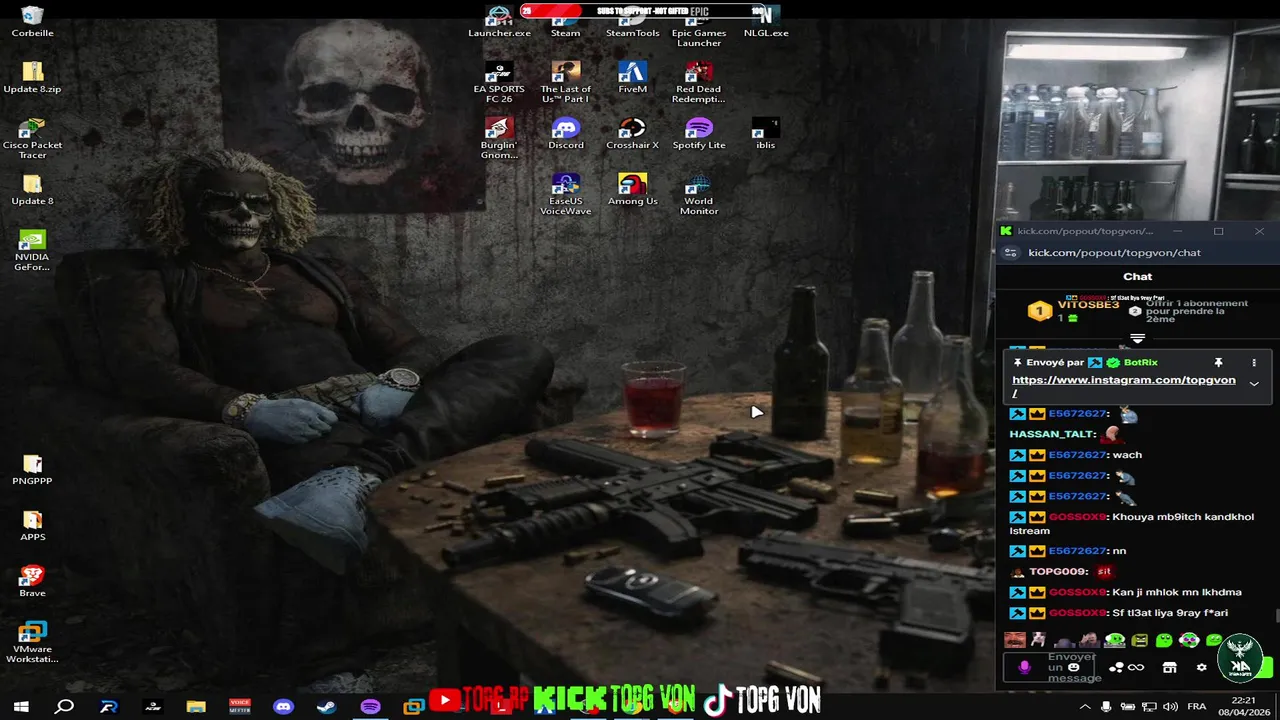Launch Burglin' Gnomes game icon

[x=499, y=138]
